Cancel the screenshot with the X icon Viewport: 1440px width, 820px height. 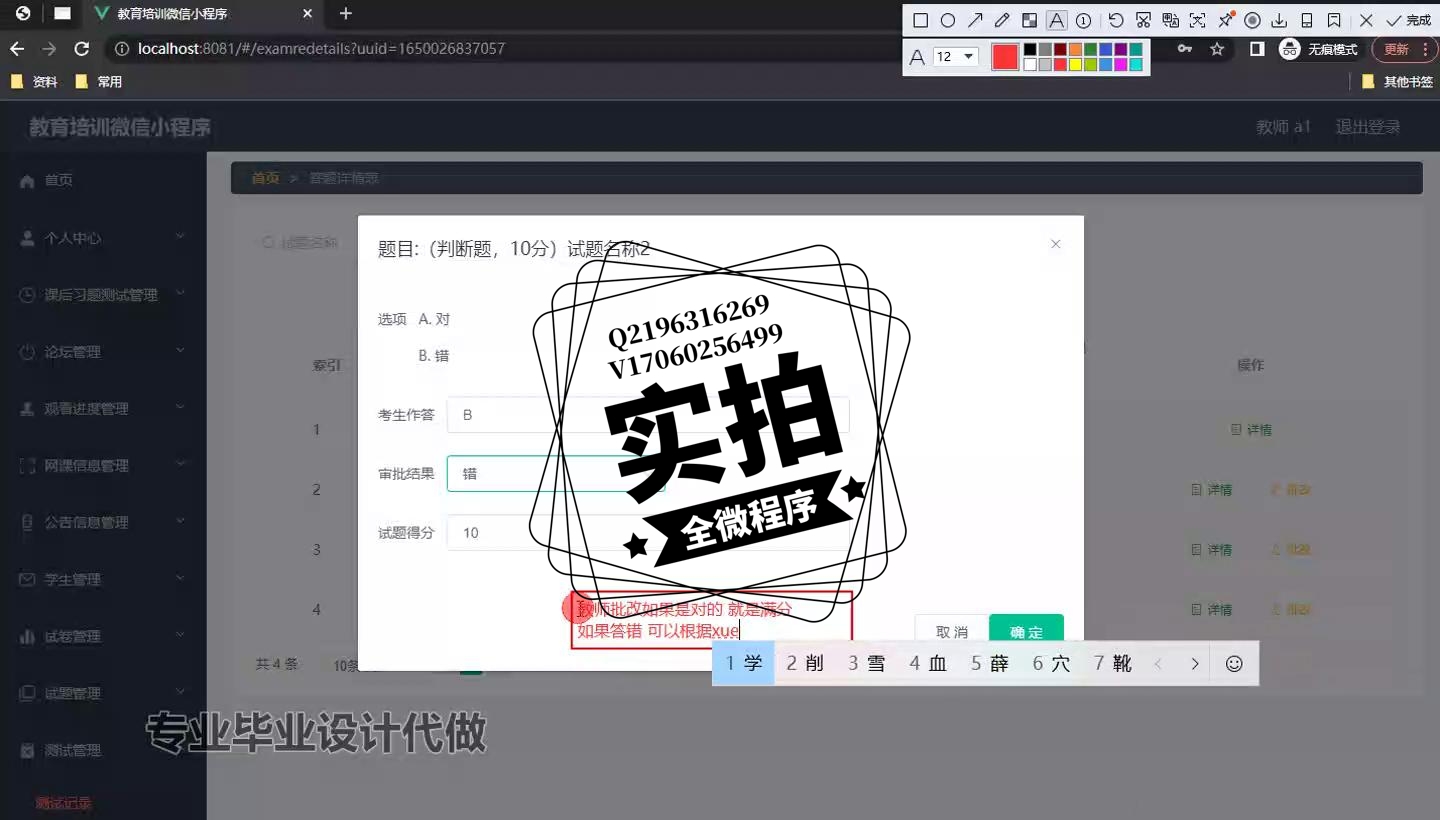click(1366, 20)
